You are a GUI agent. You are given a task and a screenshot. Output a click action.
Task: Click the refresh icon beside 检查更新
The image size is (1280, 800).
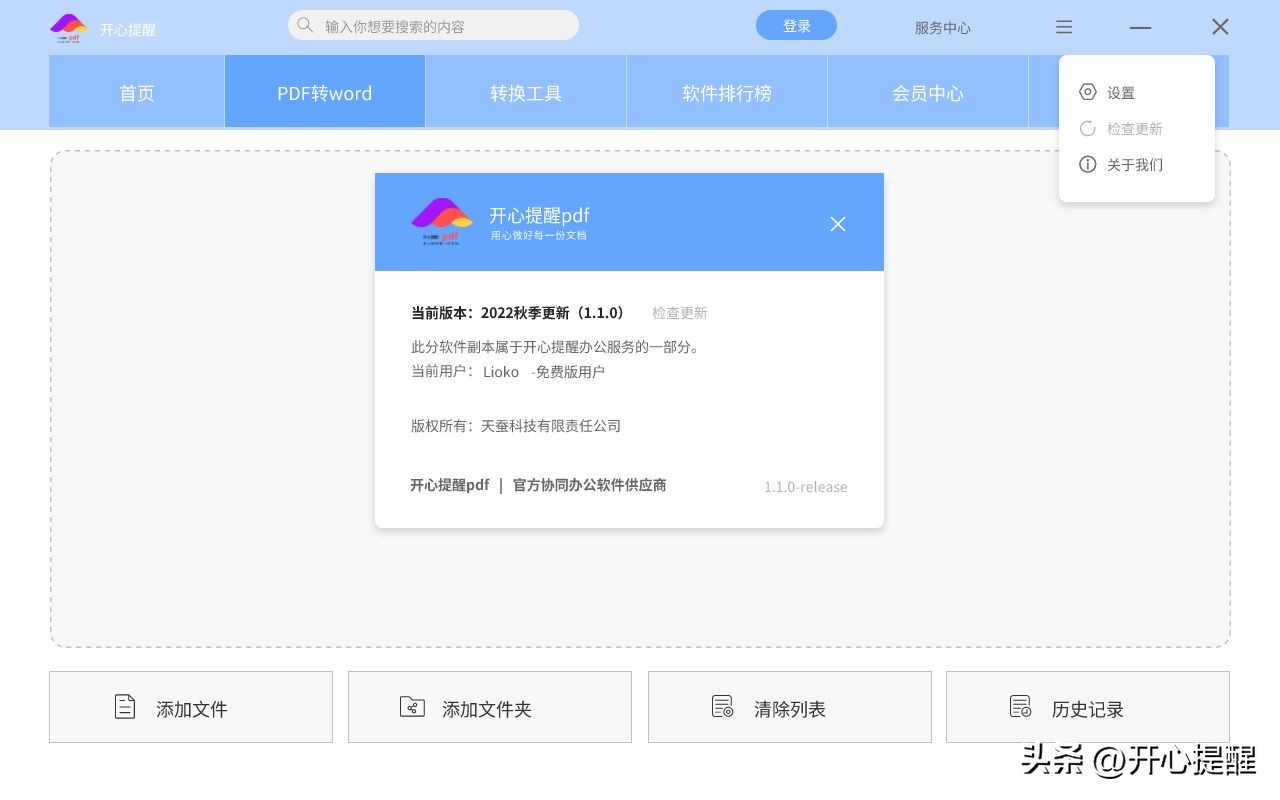[x=1088, y=128]
